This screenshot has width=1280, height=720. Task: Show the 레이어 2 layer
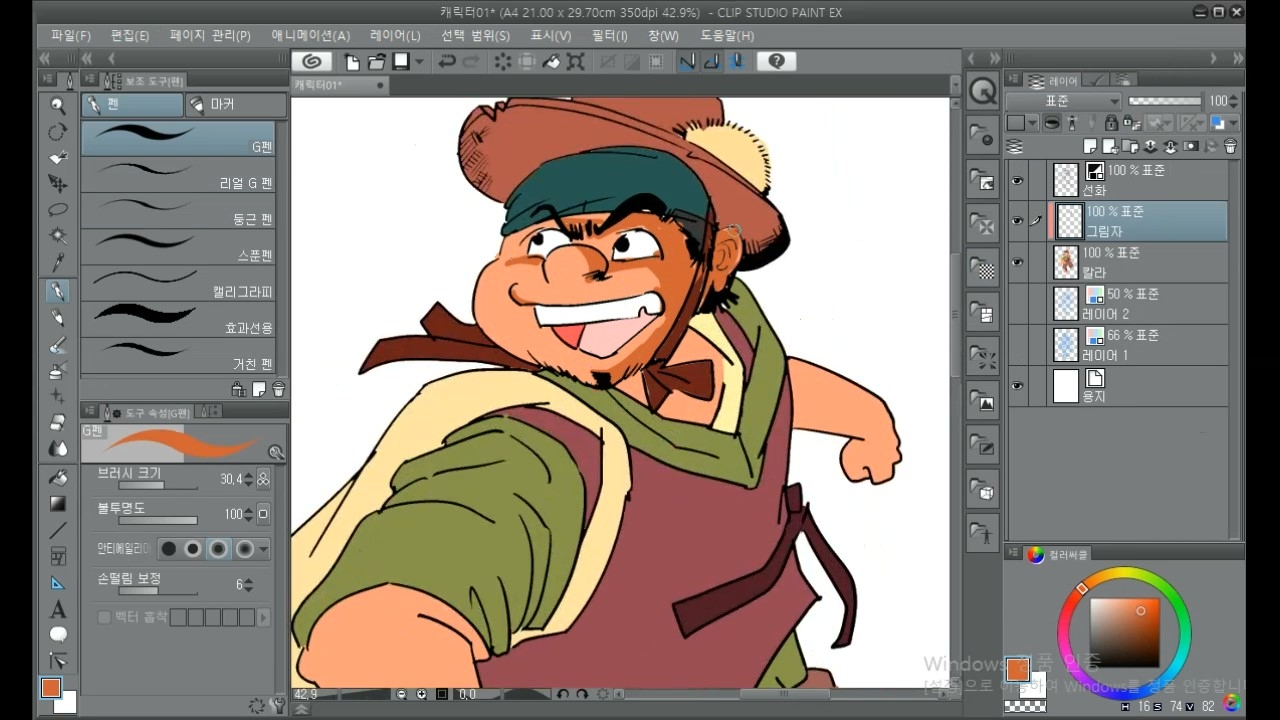click(1018, 304)
